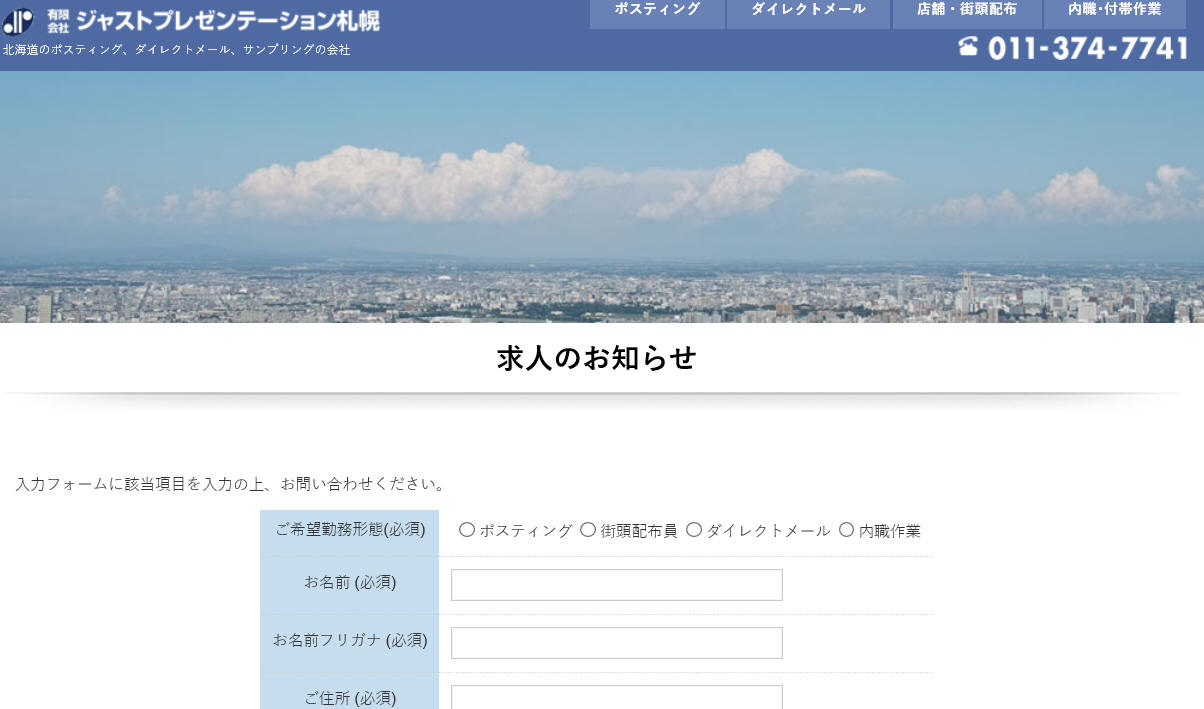The height and width of the screenshot is (709, 1204).
Task: Click the phone number 011-374-7741
Action: coord(1088,48)
